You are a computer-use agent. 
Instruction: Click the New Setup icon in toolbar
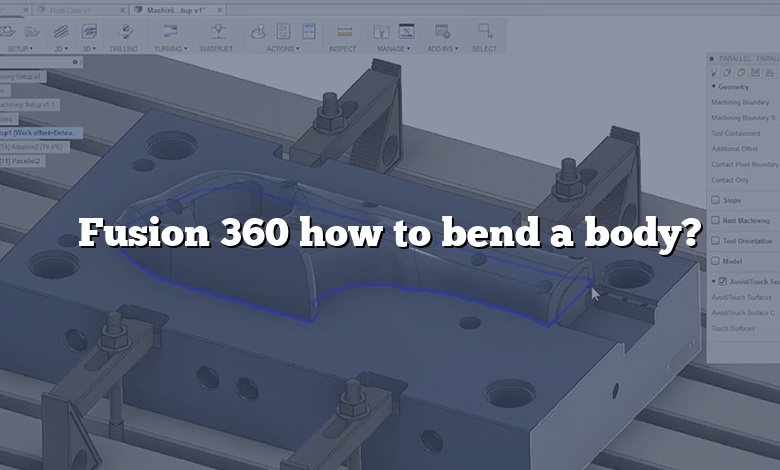click(7, 32)
